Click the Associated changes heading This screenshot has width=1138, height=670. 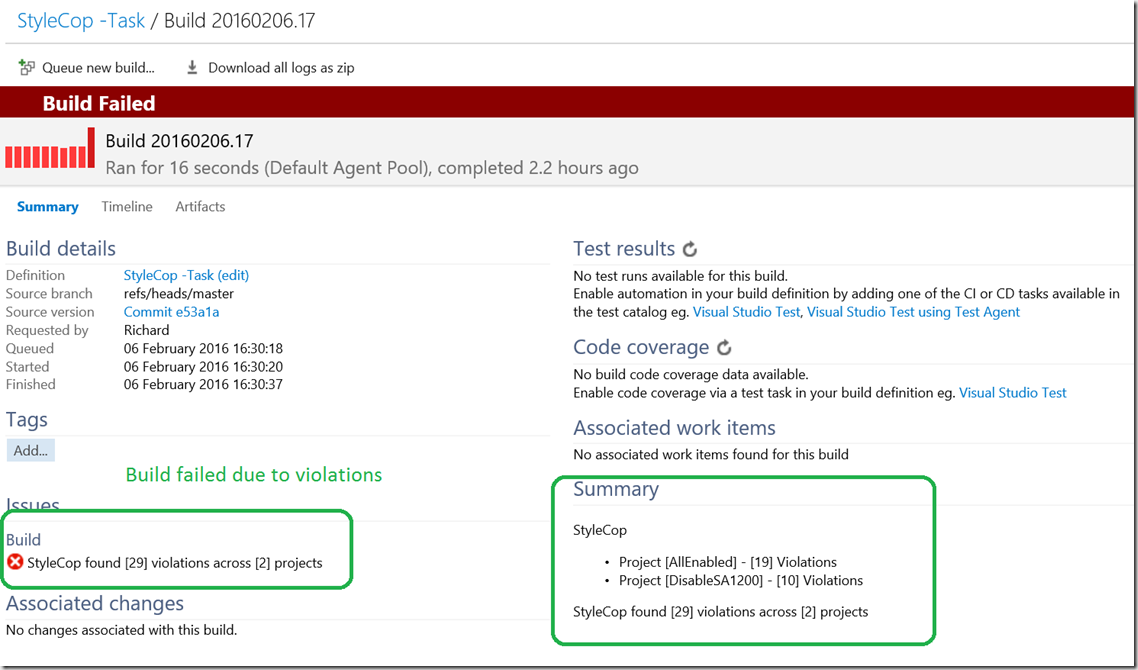tap(95, 603)
